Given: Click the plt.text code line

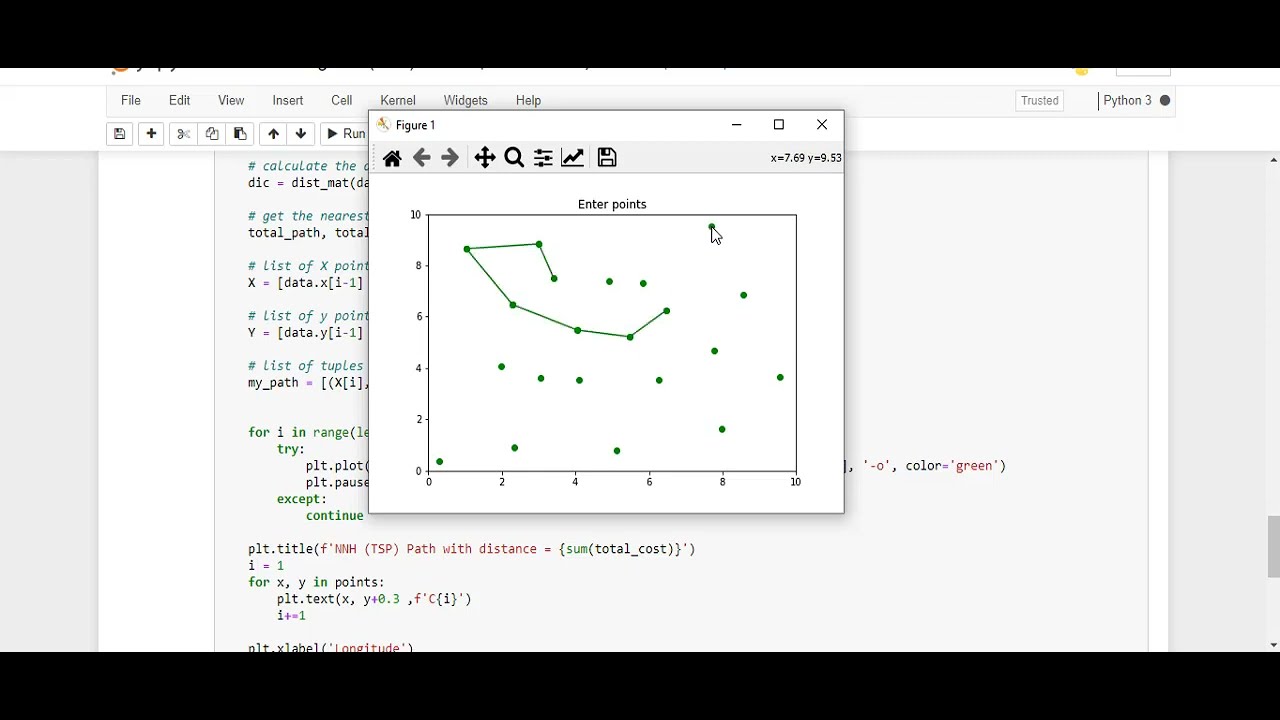Looking at the screenshot, I should 374,599.
